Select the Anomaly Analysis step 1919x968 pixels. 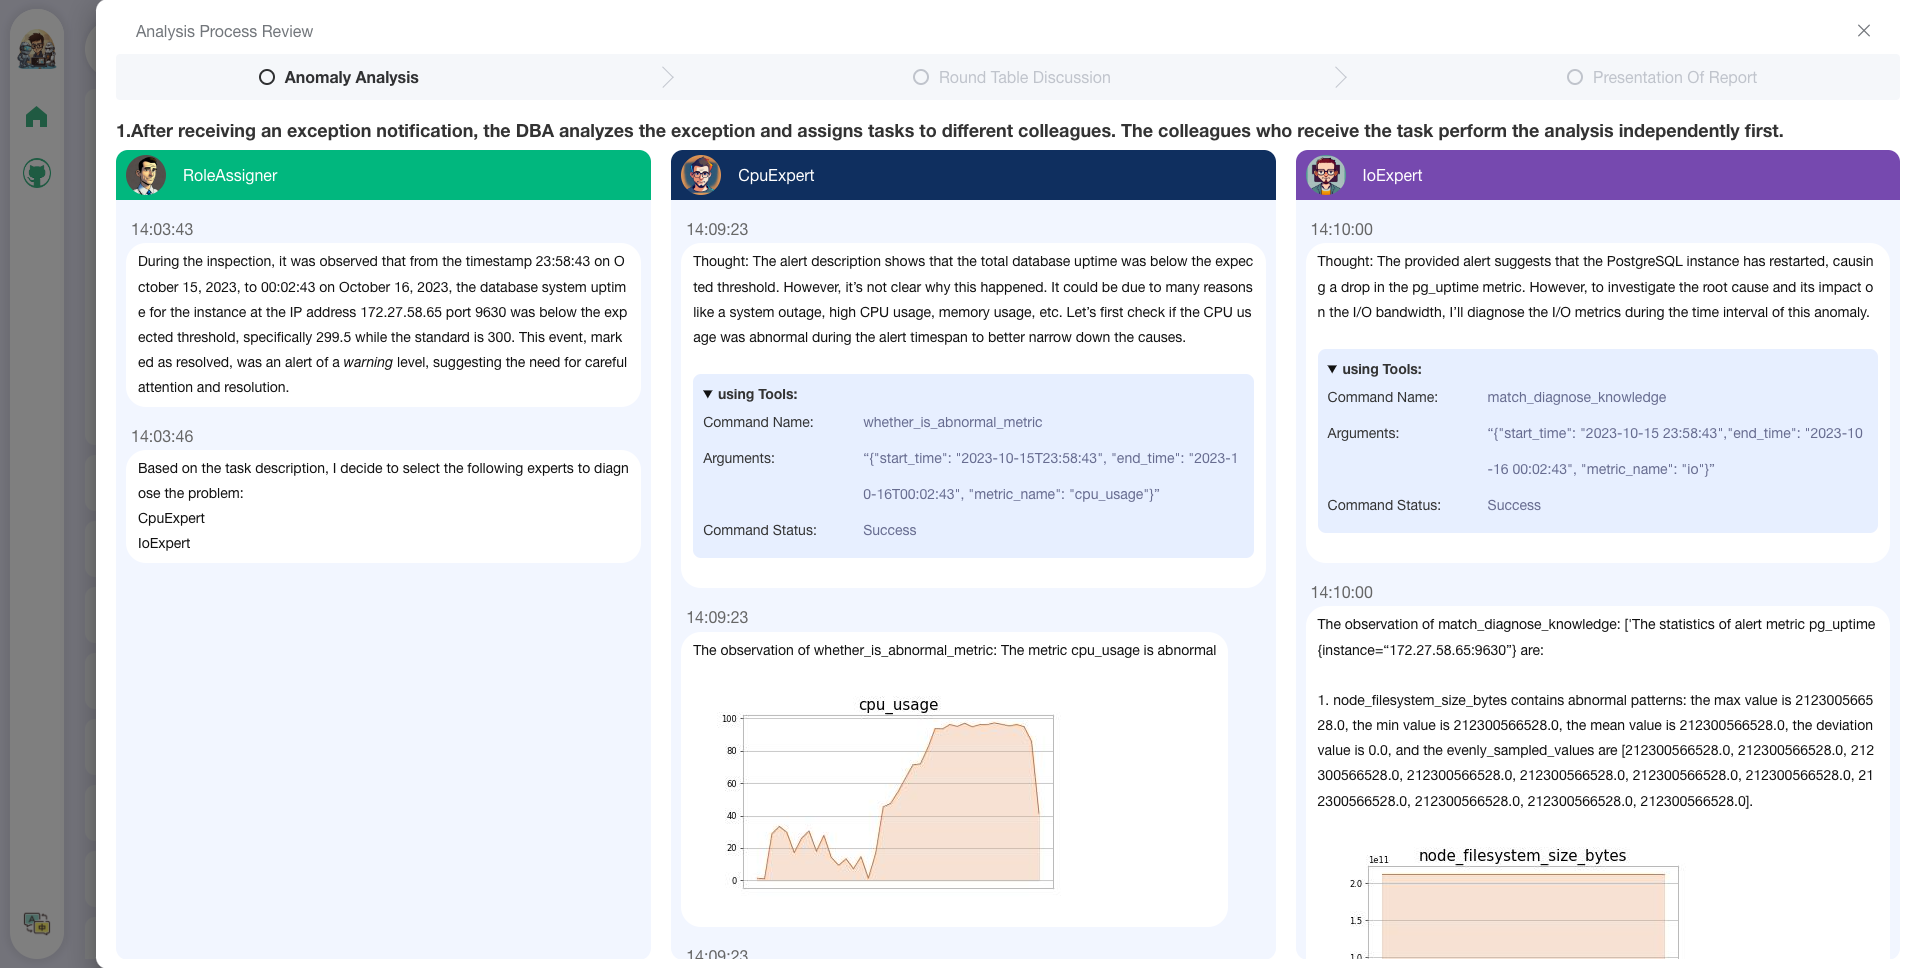coord(339,77)
